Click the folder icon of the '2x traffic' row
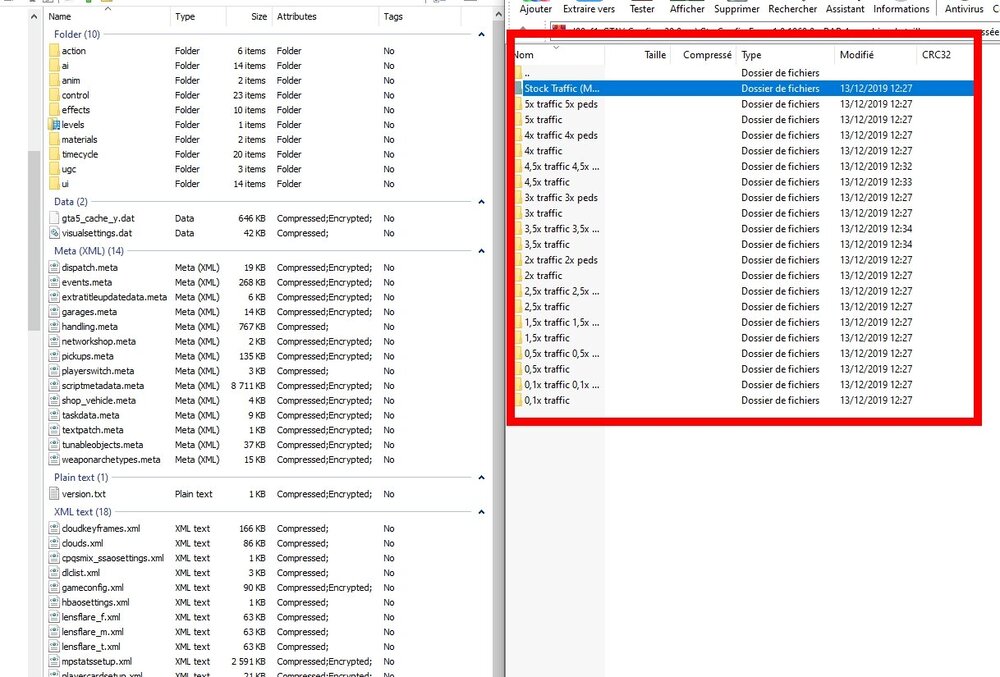The height and width of the screenshot is (677, 1000). (518, 275)
